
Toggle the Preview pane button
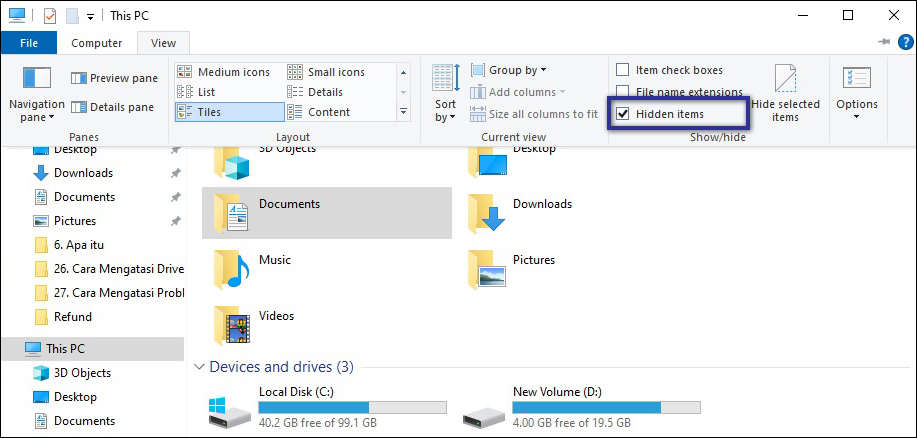[114, 78]
